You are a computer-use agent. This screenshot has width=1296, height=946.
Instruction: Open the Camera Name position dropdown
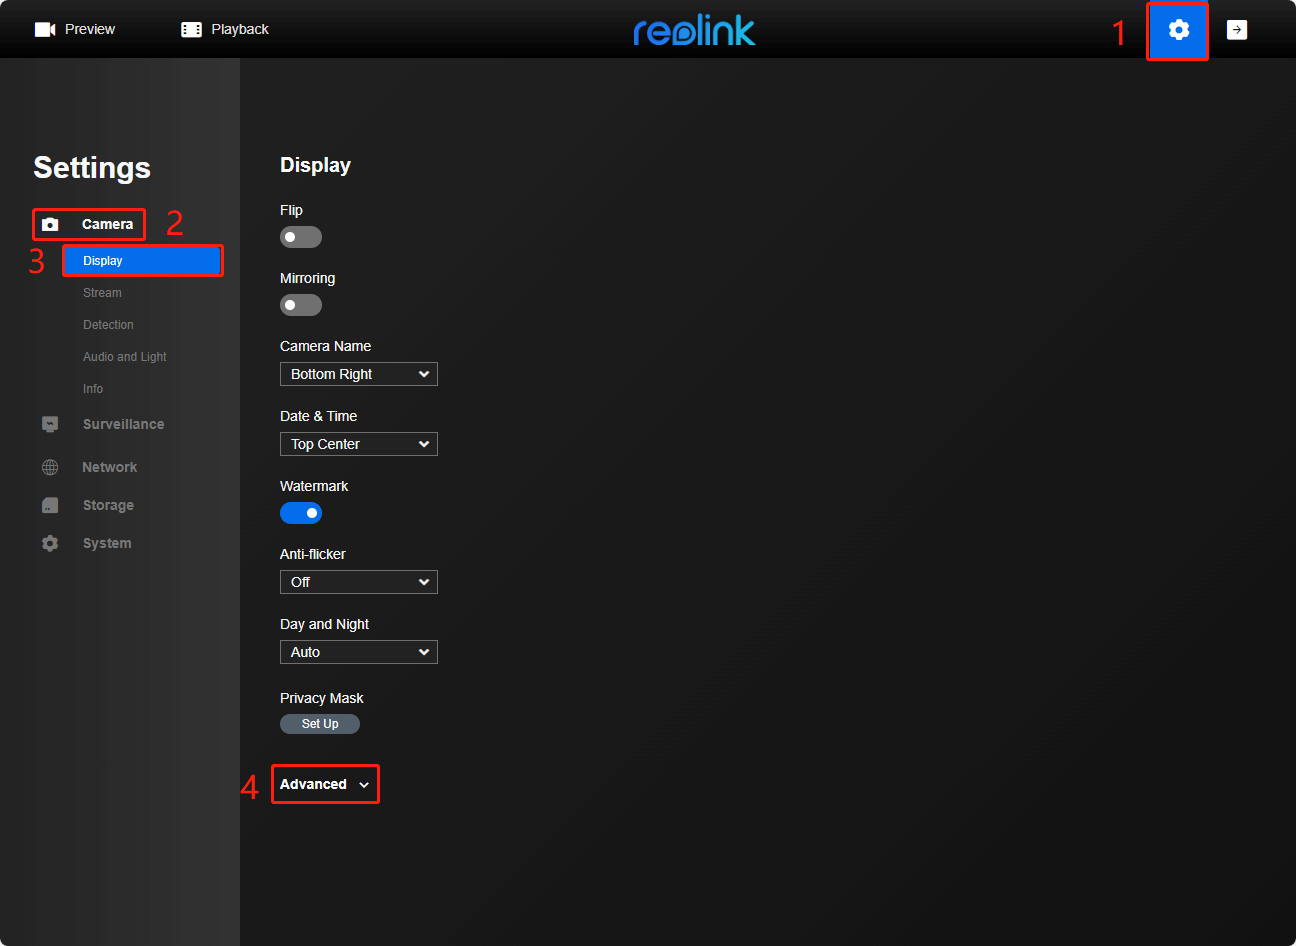pos(358,374)
